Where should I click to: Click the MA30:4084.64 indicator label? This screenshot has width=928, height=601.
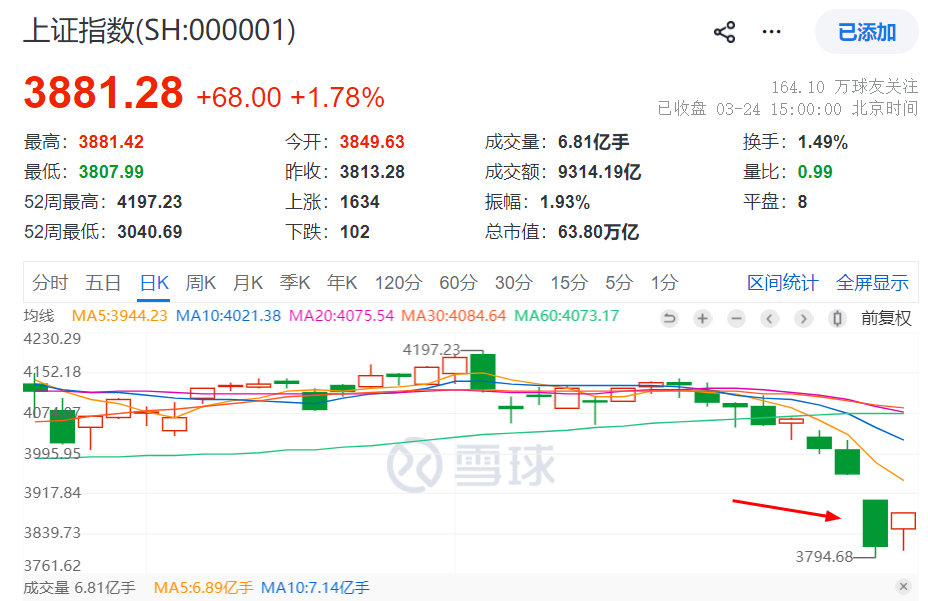pyautogui.click(x=454, y=316)
